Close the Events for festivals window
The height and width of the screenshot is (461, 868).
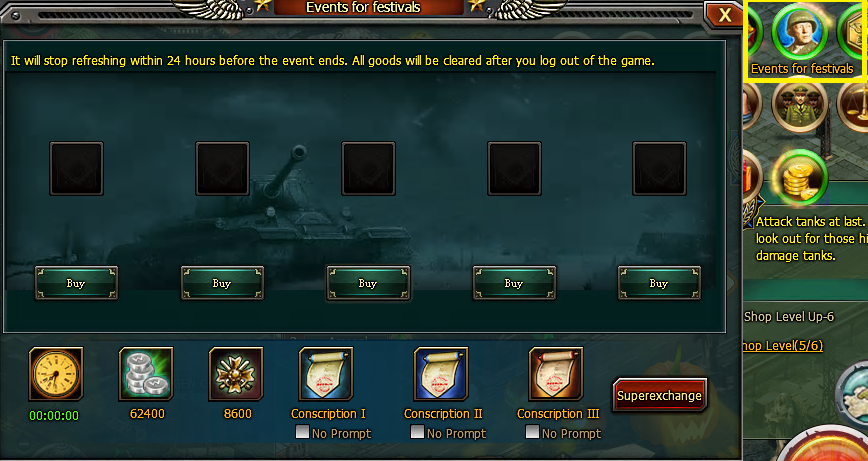(724, 15)
